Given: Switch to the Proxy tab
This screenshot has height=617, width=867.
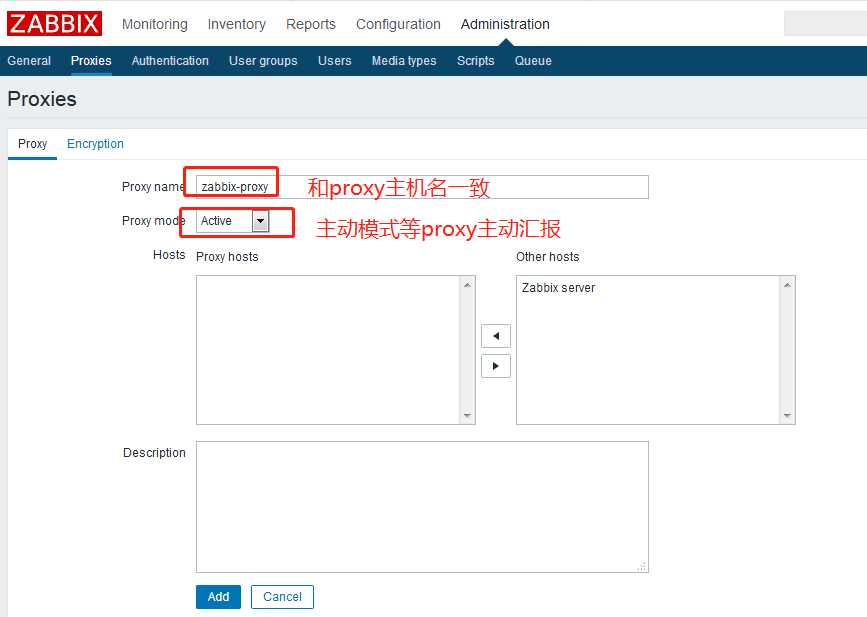Looking at the screenshot, I should tap(32, 144).
